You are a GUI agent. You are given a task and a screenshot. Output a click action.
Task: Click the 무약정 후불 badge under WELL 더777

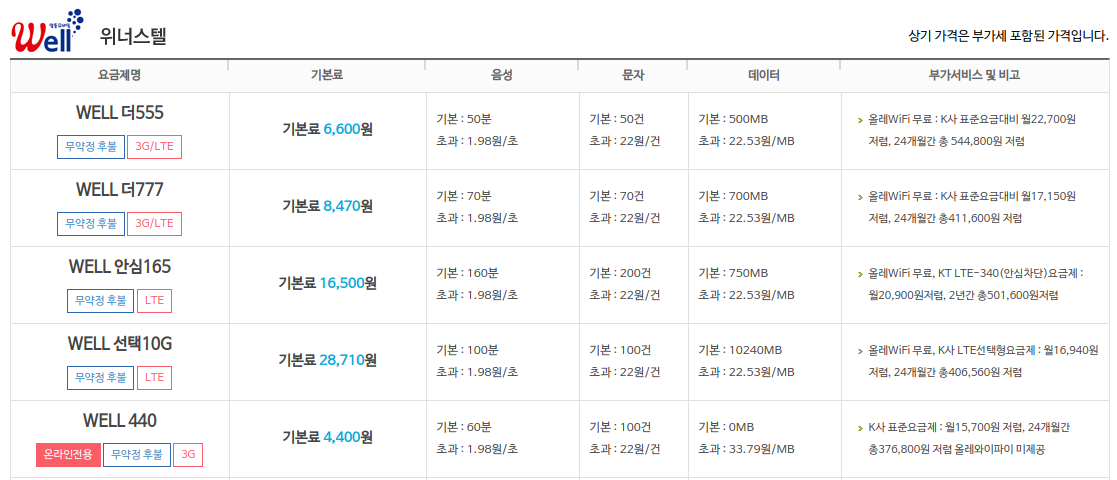[x=91, y=223]
